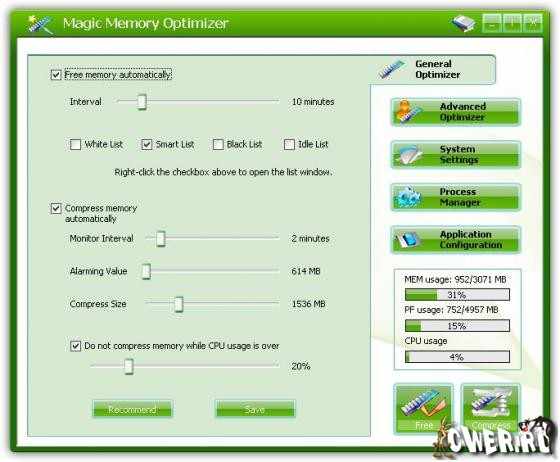This screenshot has height=462, width=560.
Task: Open the Process Manager
Action: point(456,197)
